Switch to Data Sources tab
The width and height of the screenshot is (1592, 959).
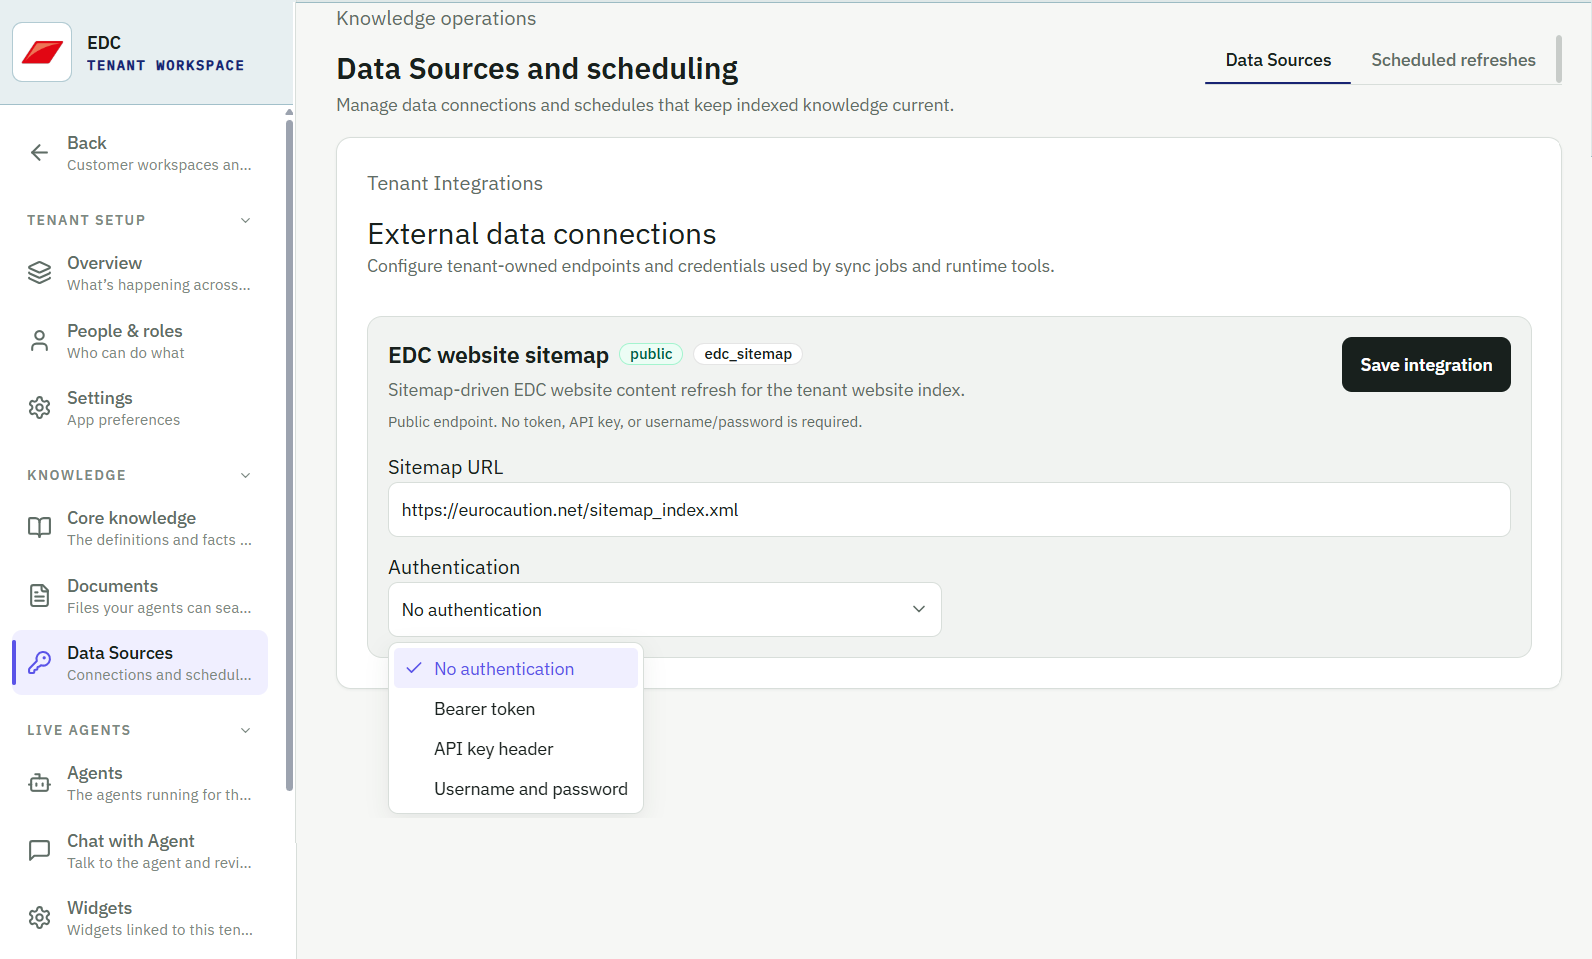tap(1278, 60)
